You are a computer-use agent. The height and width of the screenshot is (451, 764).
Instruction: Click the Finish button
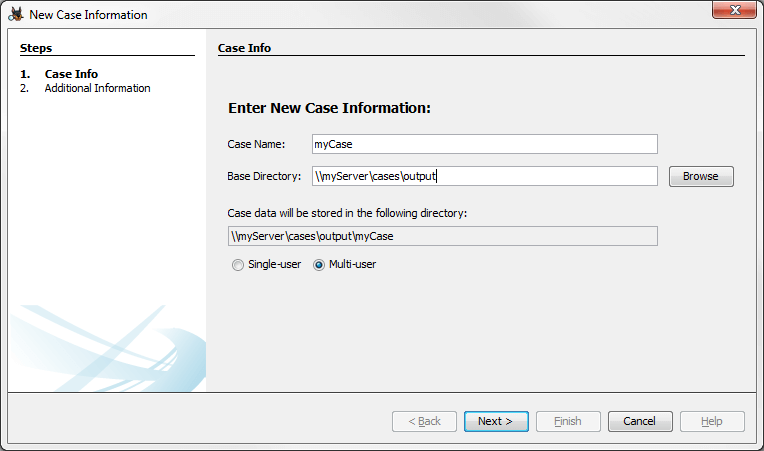tap(567, 421)
